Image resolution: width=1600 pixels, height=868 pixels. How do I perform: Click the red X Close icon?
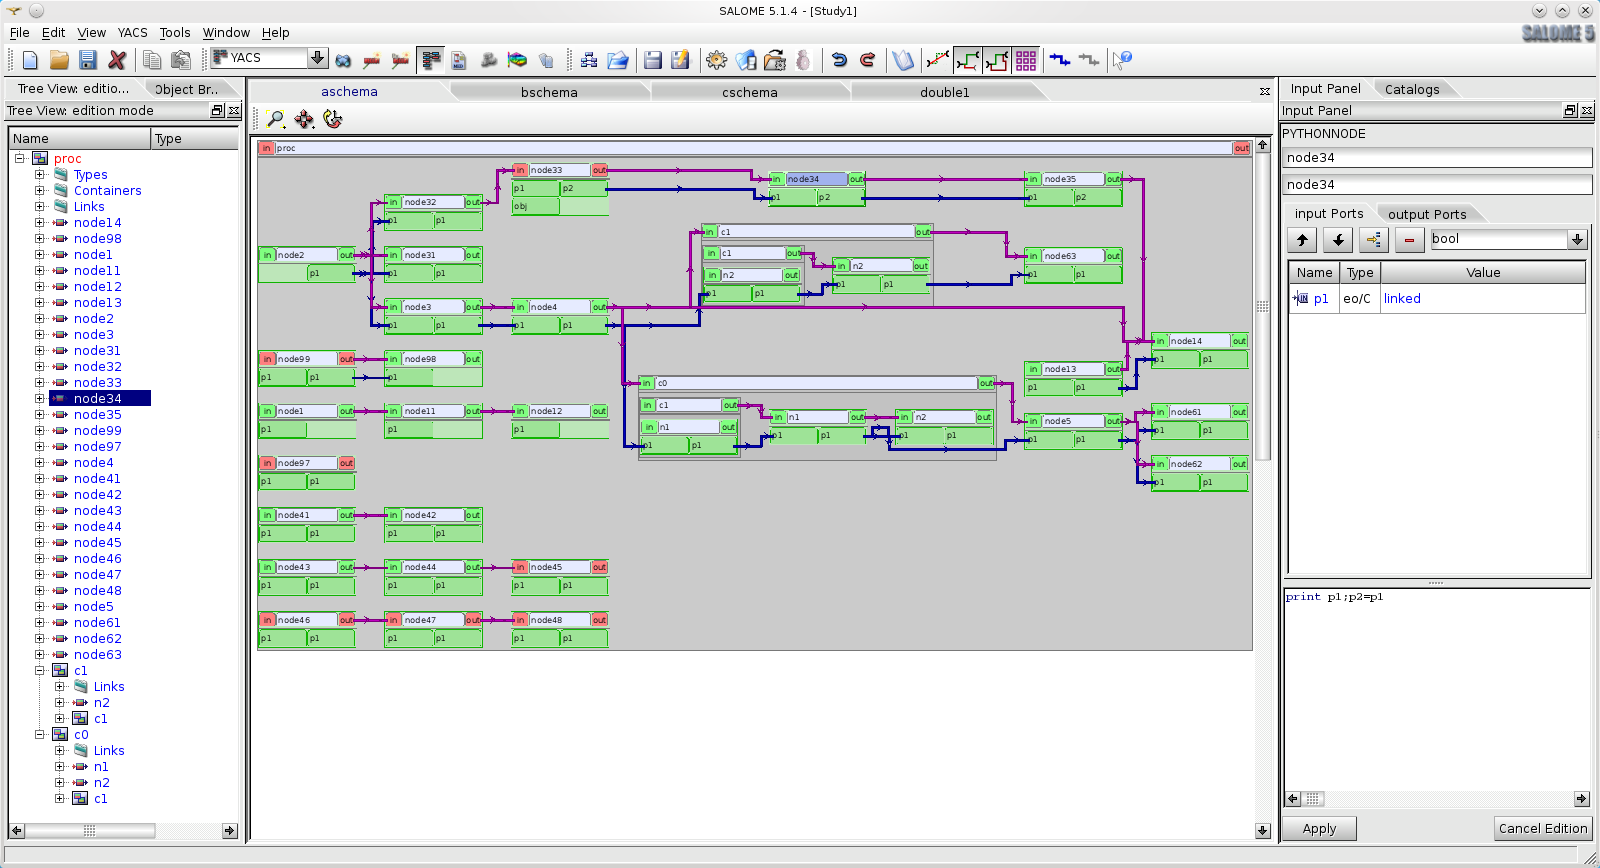[x=117, y=60]
